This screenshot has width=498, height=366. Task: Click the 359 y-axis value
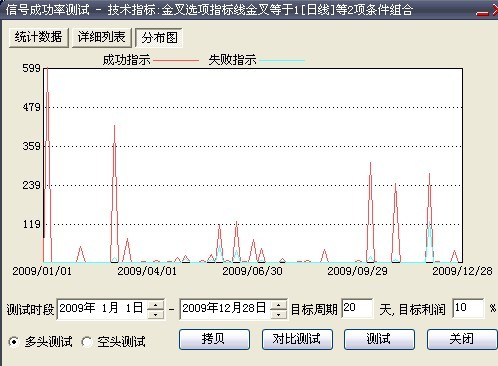31,146
